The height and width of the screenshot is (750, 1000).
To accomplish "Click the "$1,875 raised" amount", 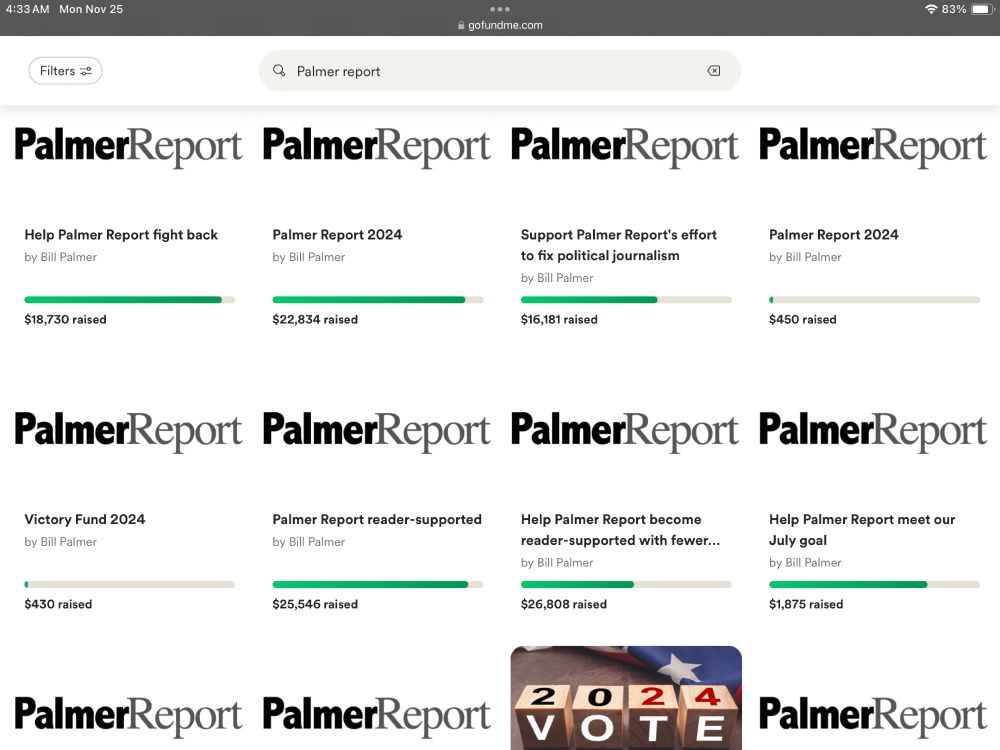I will [806, 604].
